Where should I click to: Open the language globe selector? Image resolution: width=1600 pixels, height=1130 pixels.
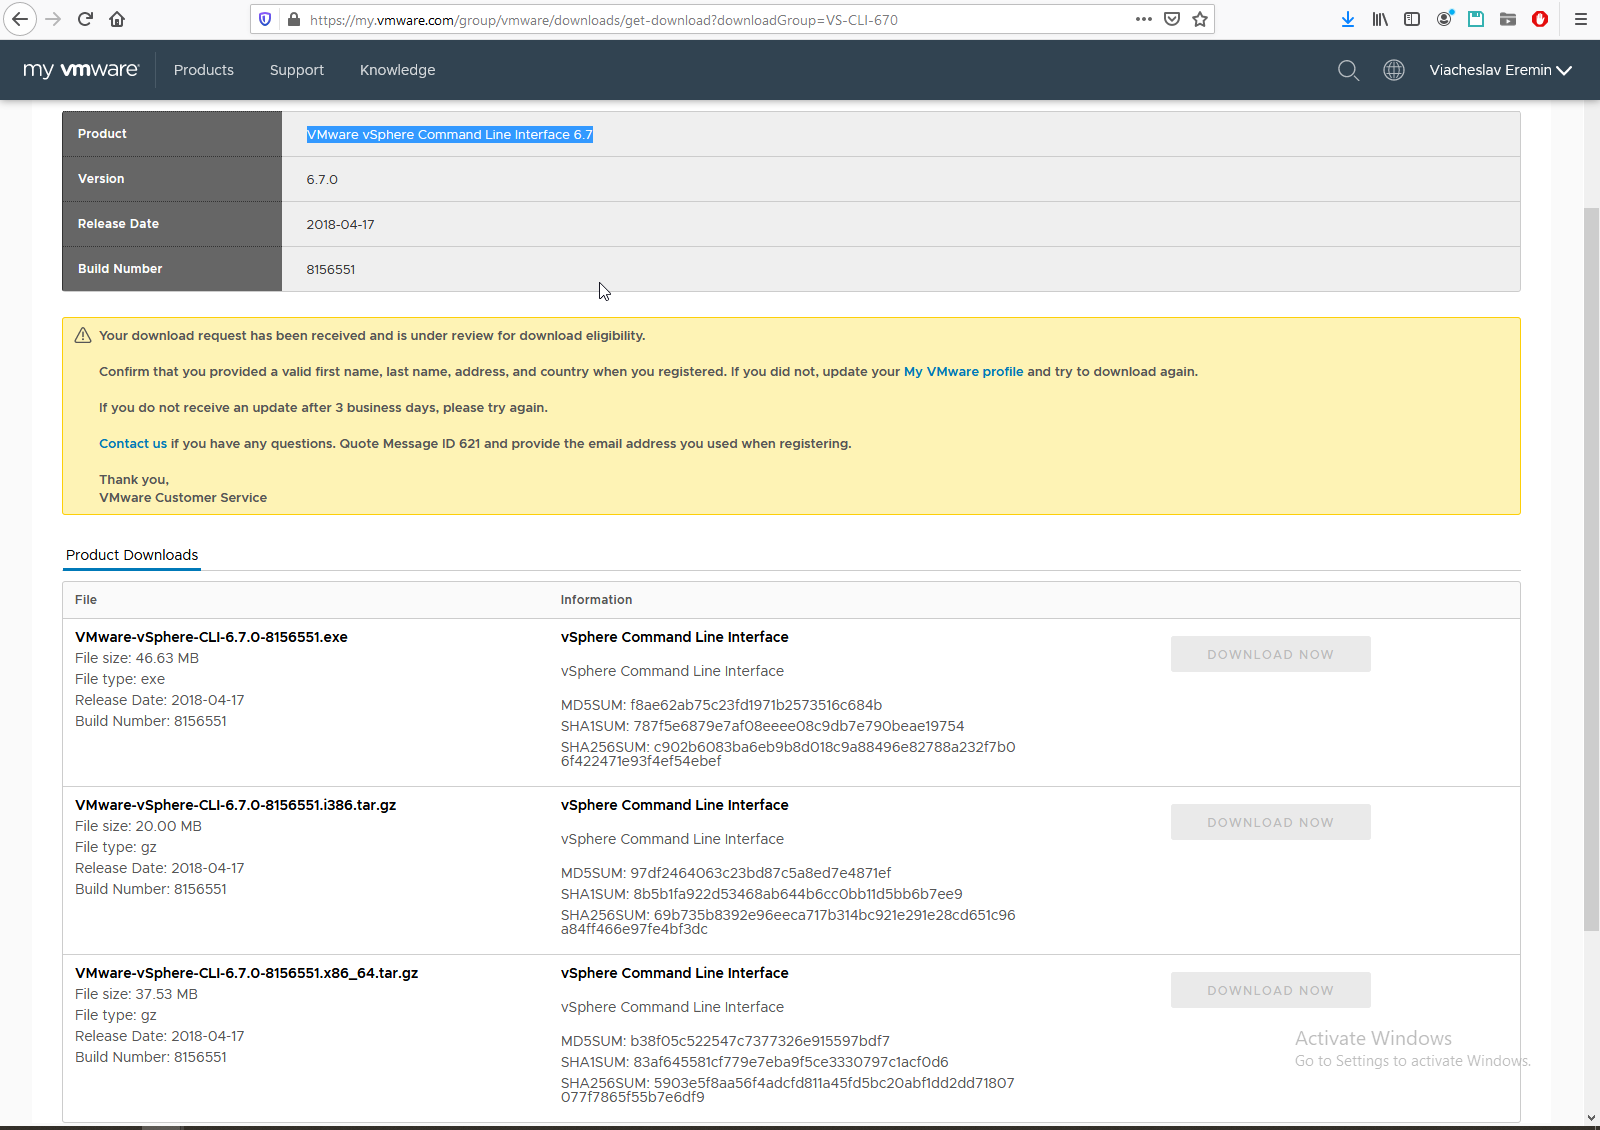1394,70
